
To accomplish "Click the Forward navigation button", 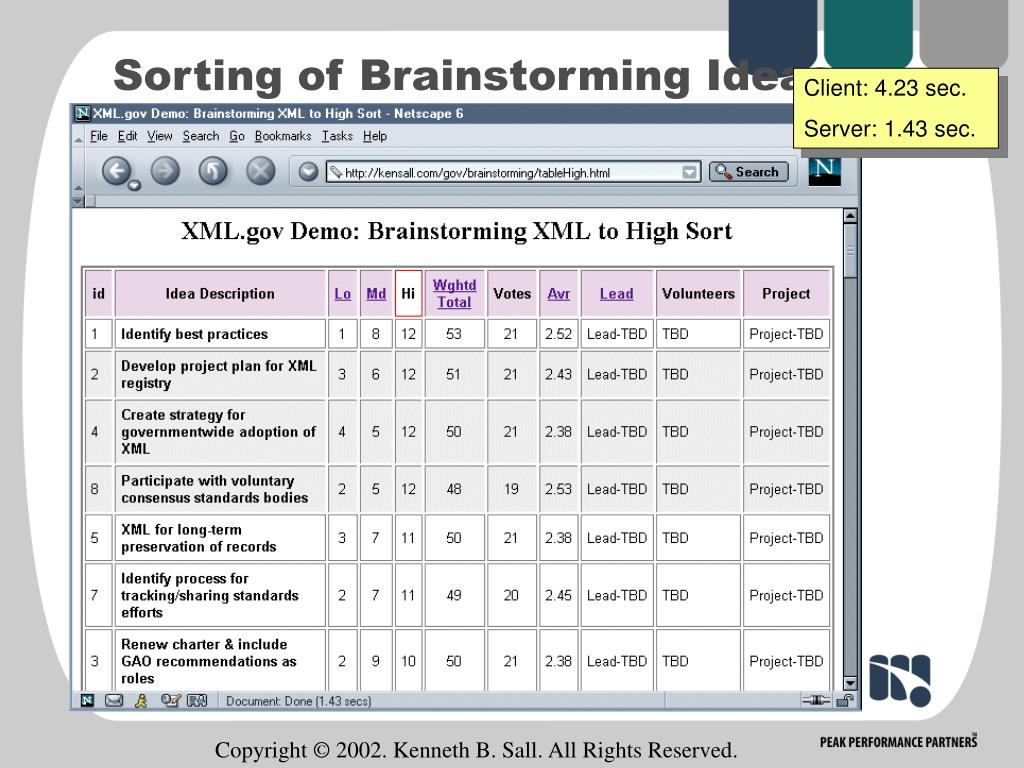I will pyautogui.click(x=165, y=171).
